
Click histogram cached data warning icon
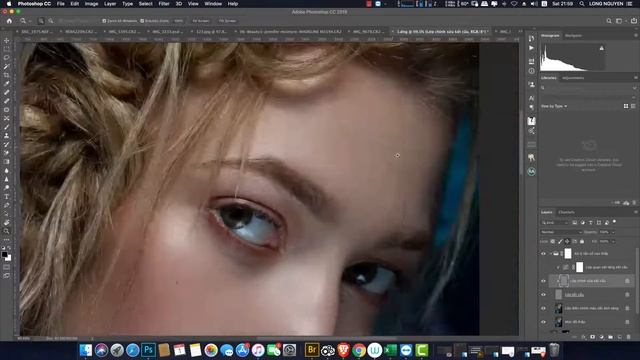tap(601, 48)
